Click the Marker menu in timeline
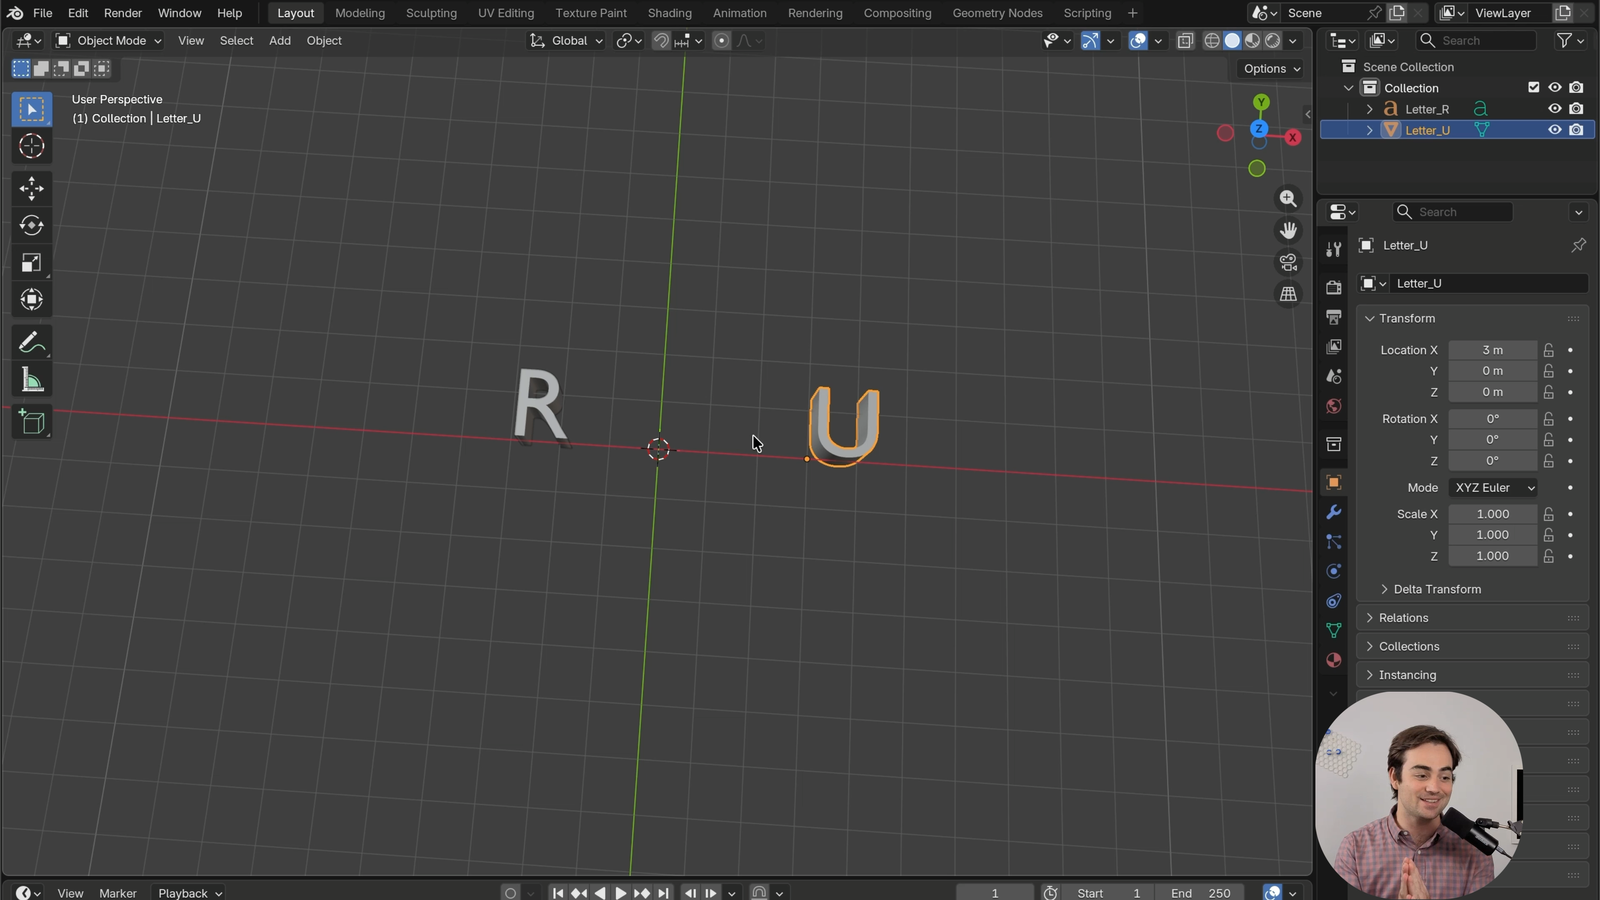 [x=118, y=893]
